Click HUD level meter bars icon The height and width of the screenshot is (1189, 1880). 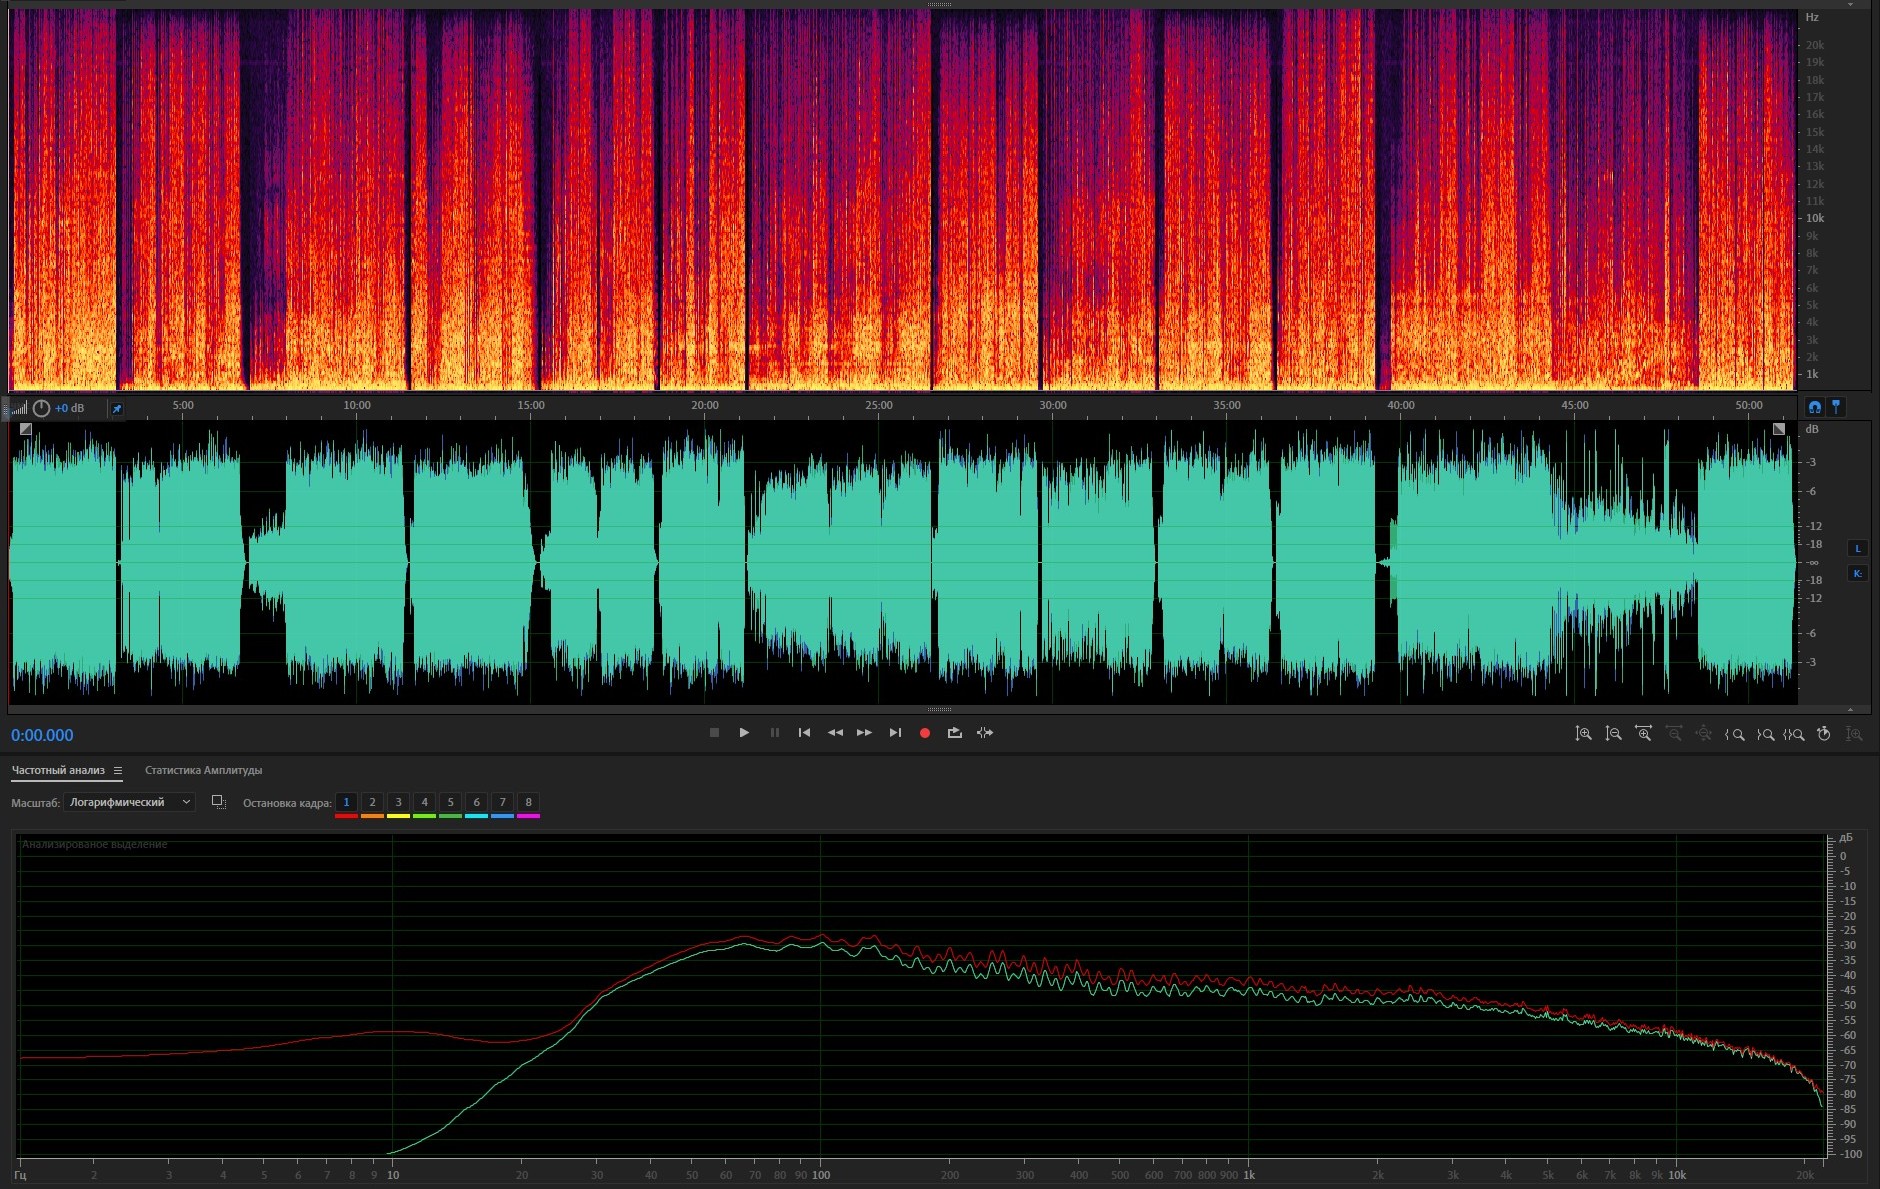click(20, 408)
